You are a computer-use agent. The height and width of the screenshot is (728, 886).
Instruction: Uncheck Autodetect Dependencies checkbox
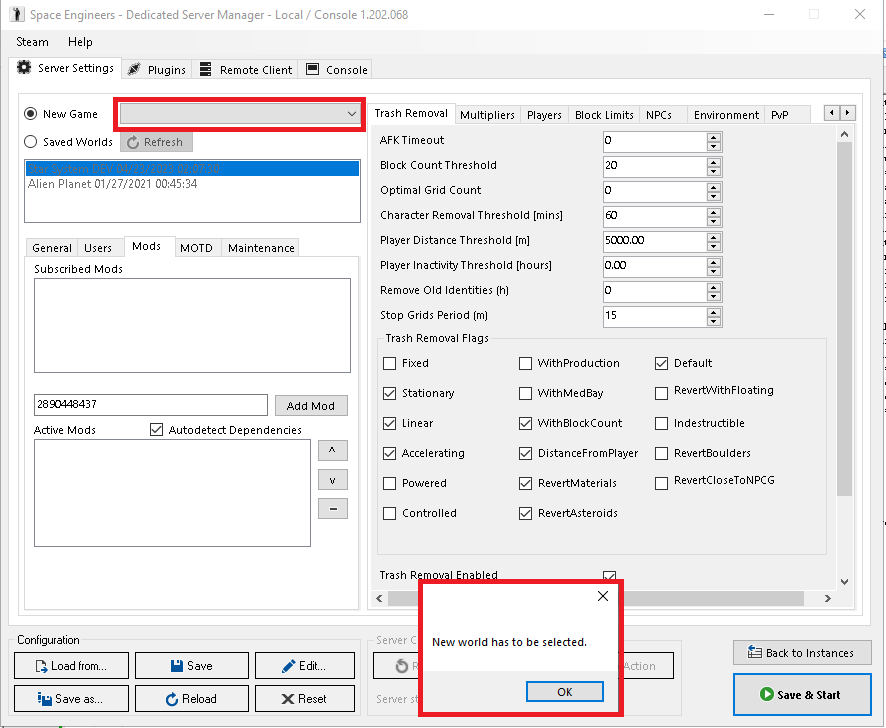(x=156, y=430)
